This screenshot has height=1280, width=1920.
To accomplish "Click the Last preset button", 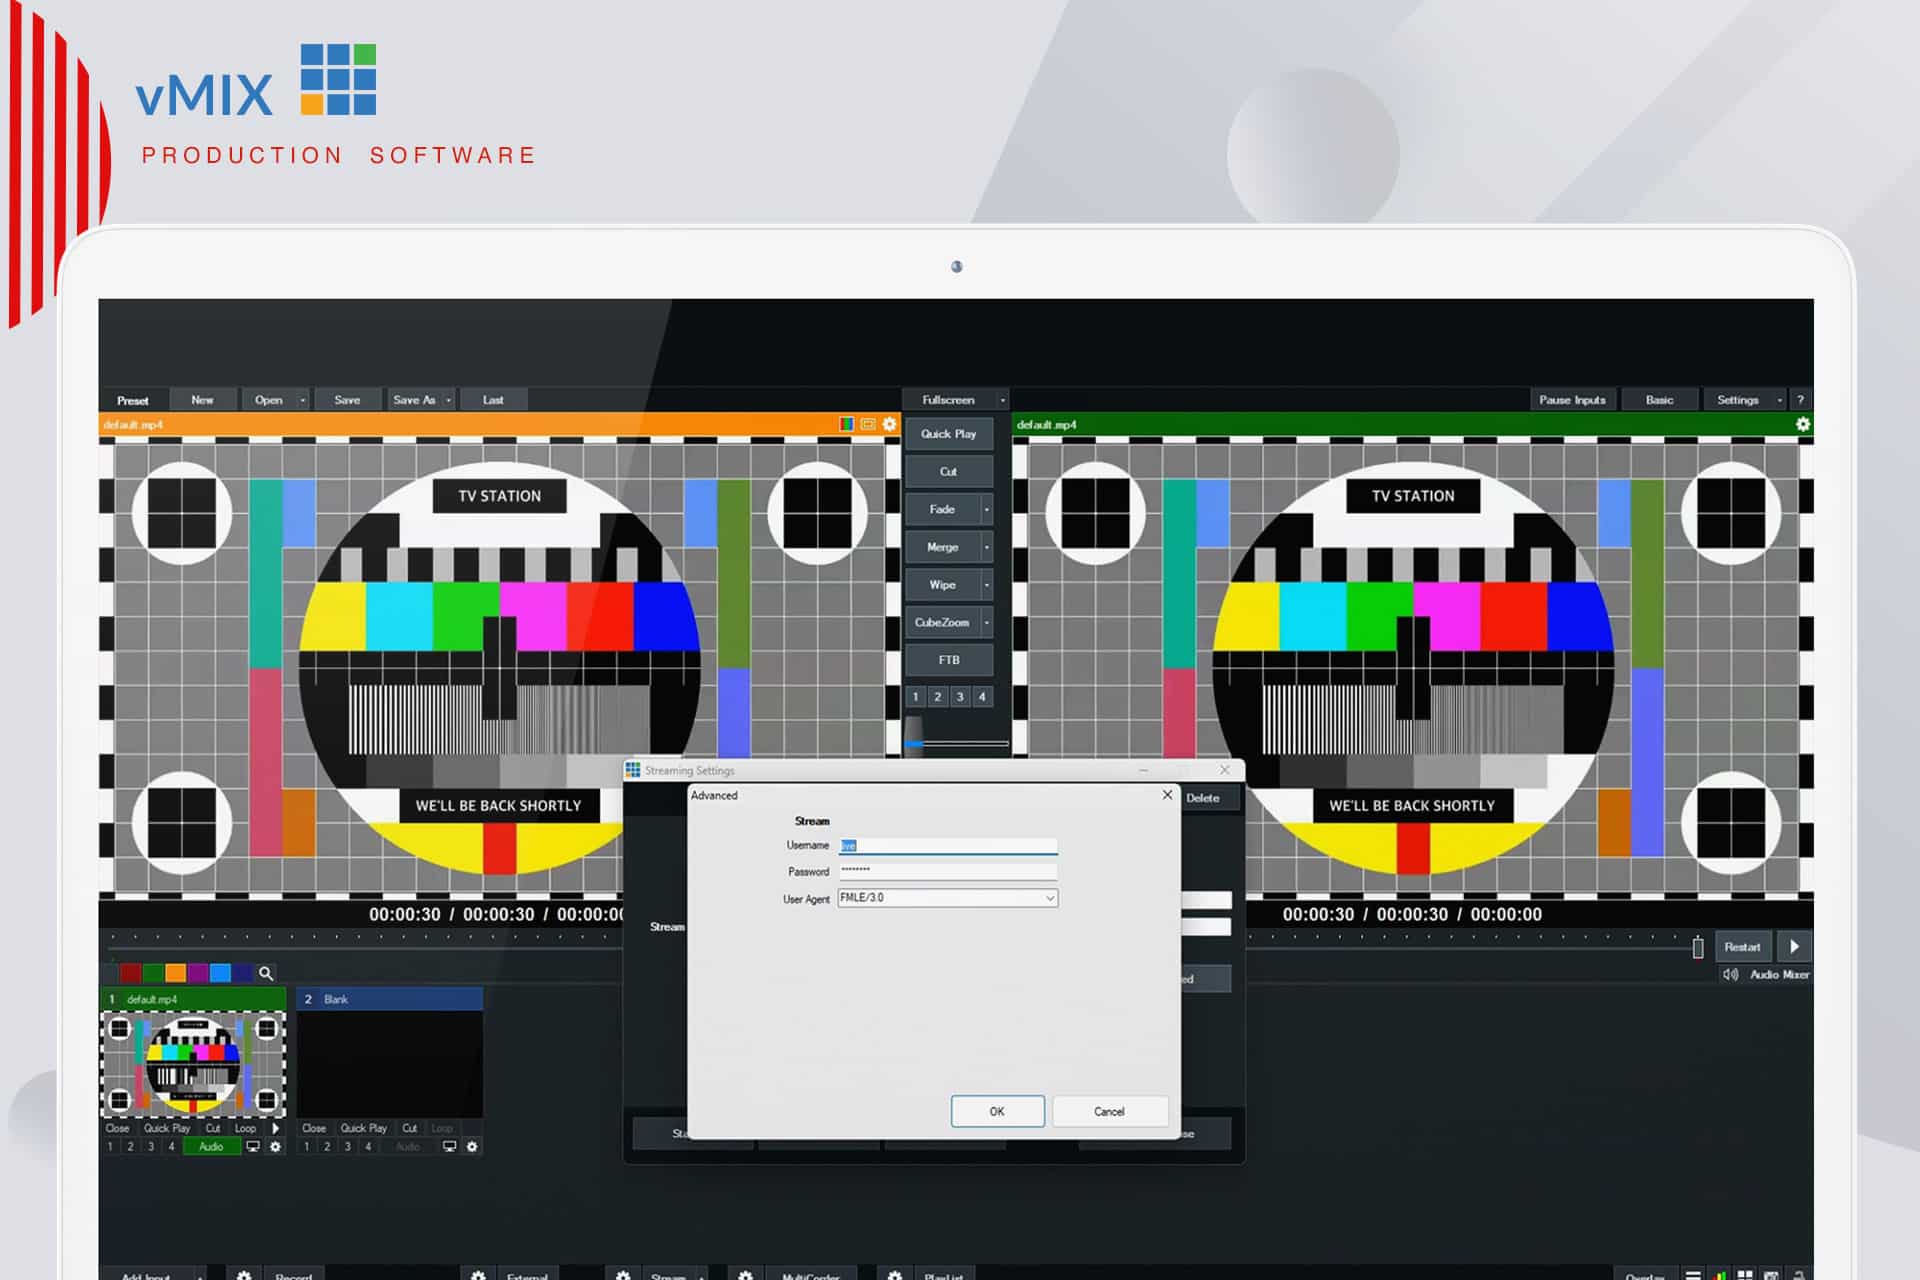I will pos(493,400).
